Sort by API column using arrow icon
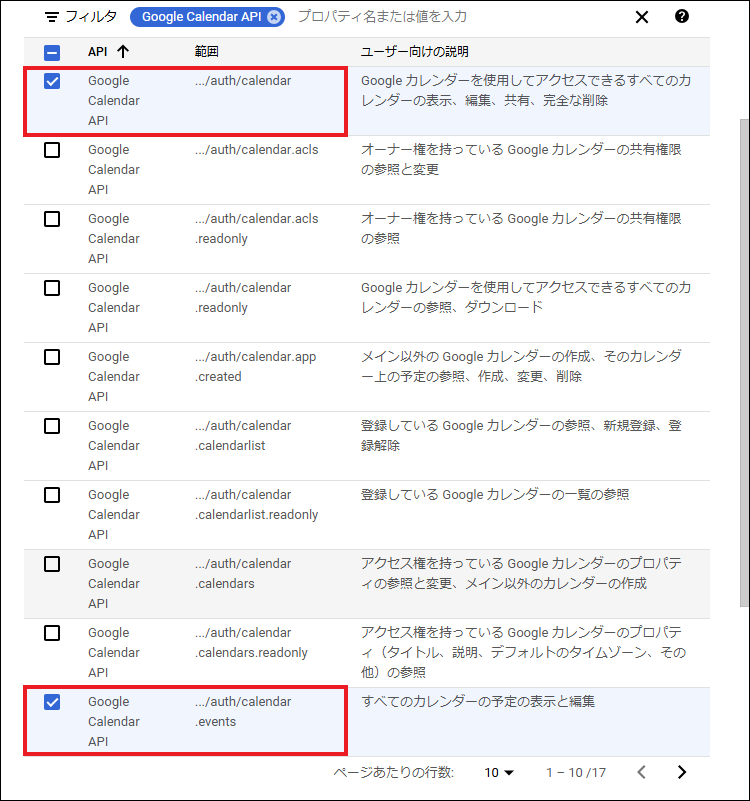 click(123, 52)
